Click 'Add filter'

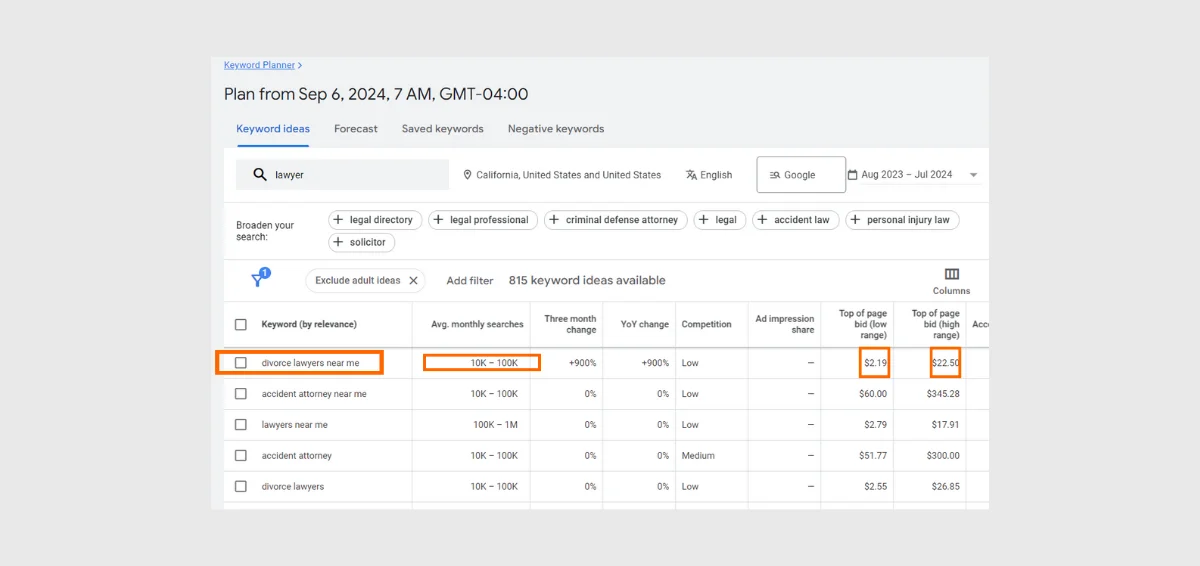[470, 281]
